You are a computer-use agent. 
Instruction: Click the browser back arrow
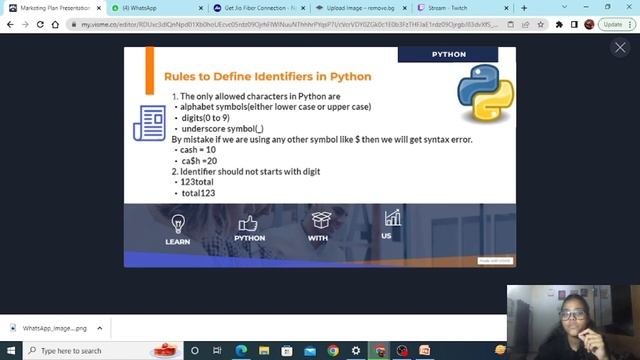[10, 24]
